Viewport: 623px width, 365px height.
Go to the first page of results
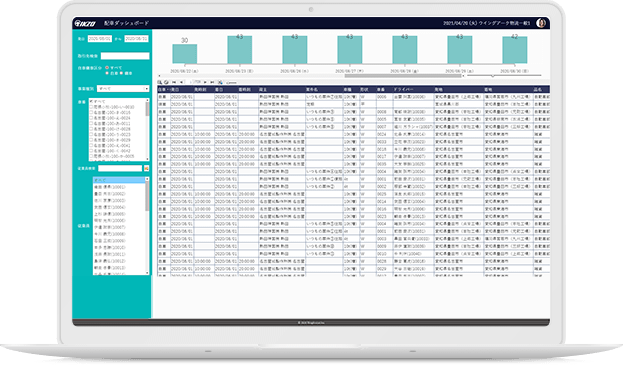(174, 82)
